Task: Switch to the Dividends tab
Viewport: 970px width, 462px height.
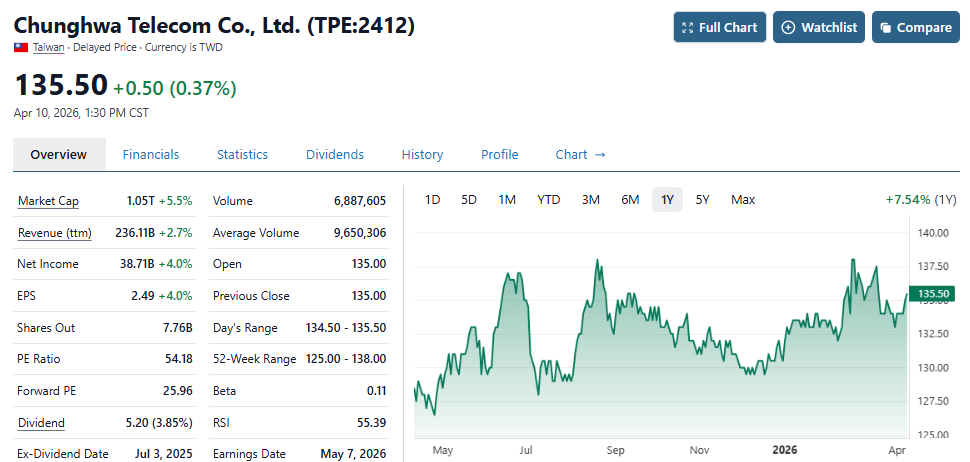Action: coord(335,155)
